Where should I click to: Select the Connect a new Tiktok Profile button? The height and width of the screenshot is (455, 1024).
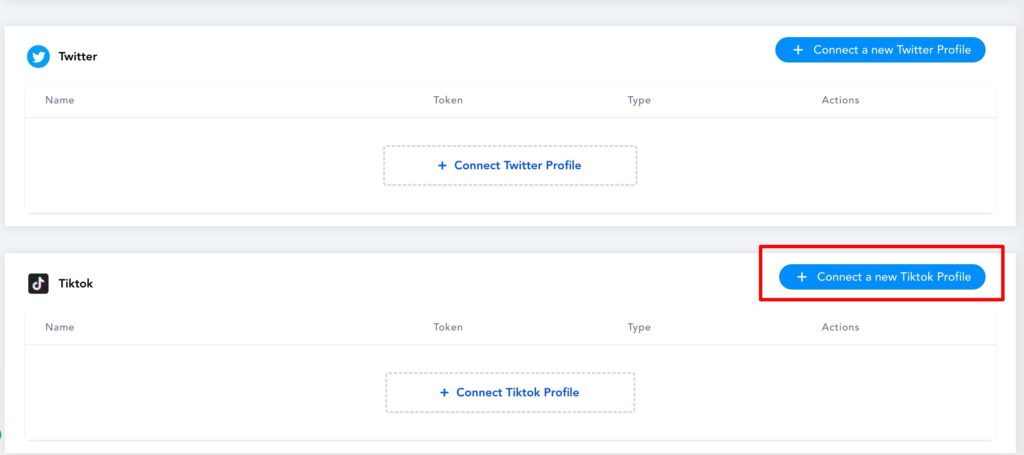point(882,277)
